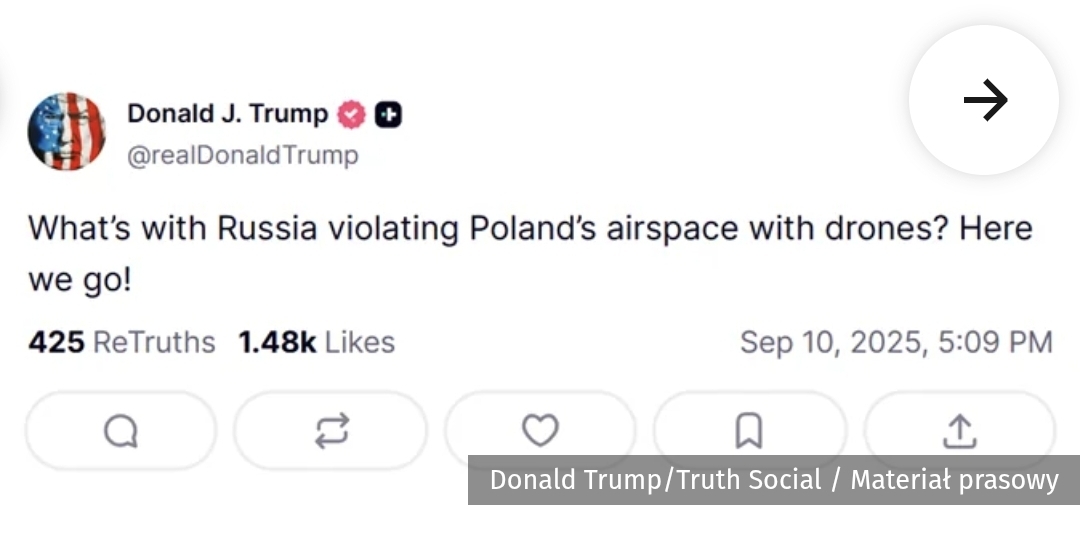Bookmark the post with the bookmark icon
Screen dimensions: 1080x538
pos(748,431)
